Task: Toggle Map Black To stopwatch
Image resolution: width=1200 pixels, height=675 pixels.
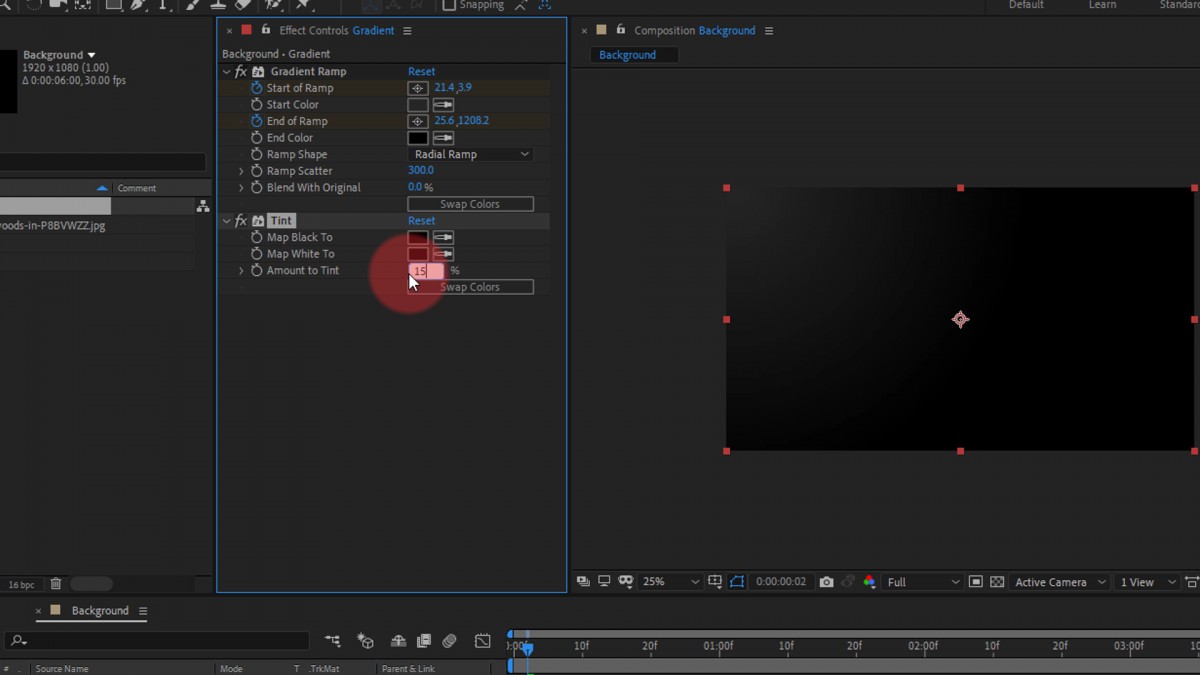Action: [256, 237]
